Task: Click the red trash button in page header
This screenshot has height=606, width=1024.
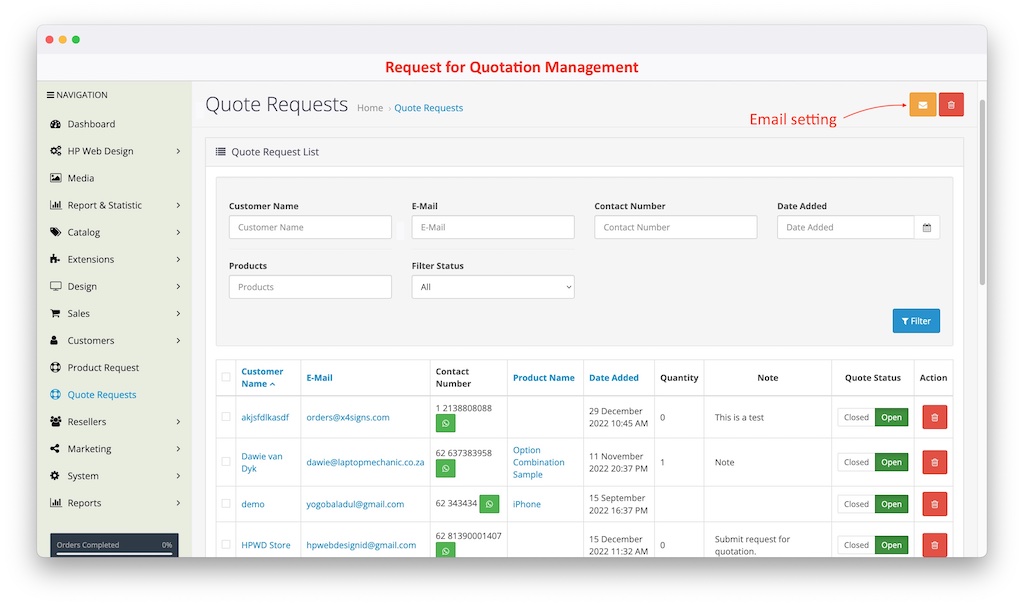Action: point(951,104)
